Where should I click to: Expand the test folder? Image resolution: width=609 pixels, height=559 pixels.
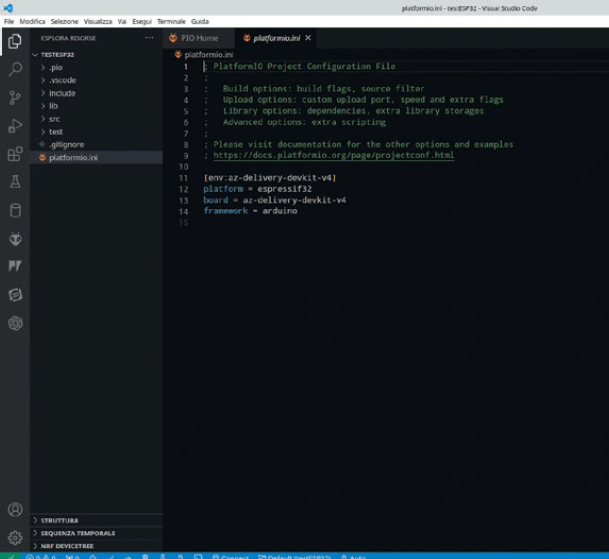point(43,132)
